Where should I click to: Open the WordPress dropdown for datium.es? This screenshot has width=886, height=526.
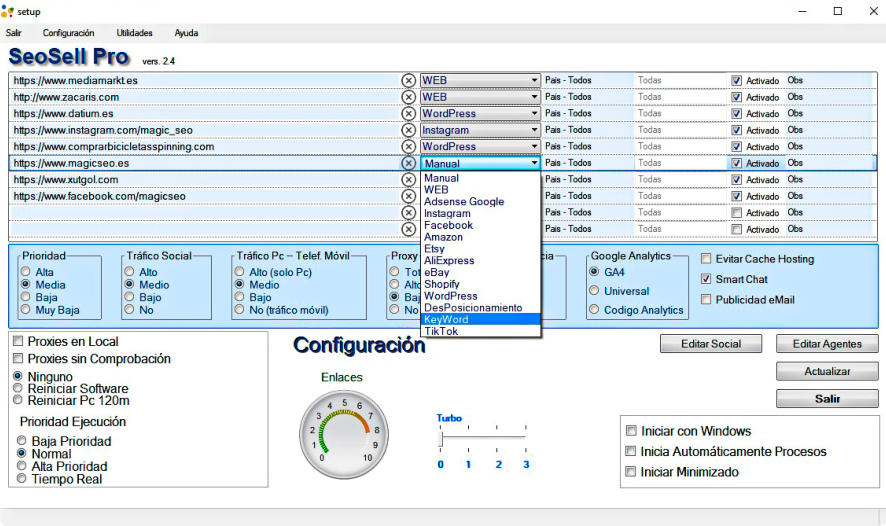480,114
